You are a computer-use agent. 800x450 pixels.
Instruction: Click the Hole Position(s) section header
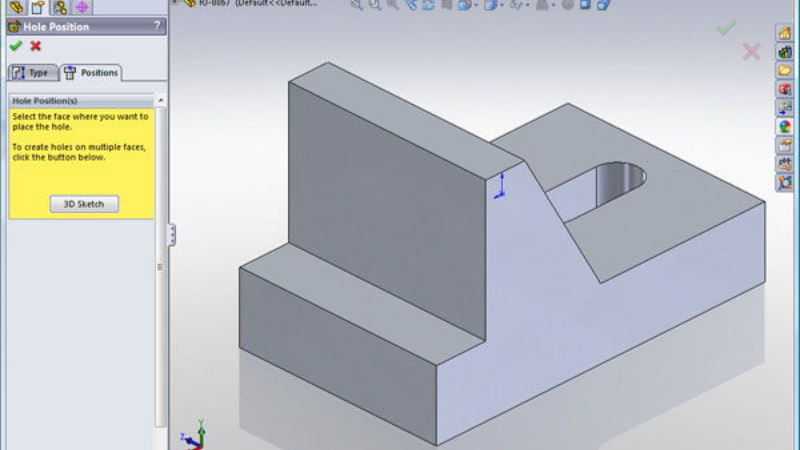click(x=82, y=101)
